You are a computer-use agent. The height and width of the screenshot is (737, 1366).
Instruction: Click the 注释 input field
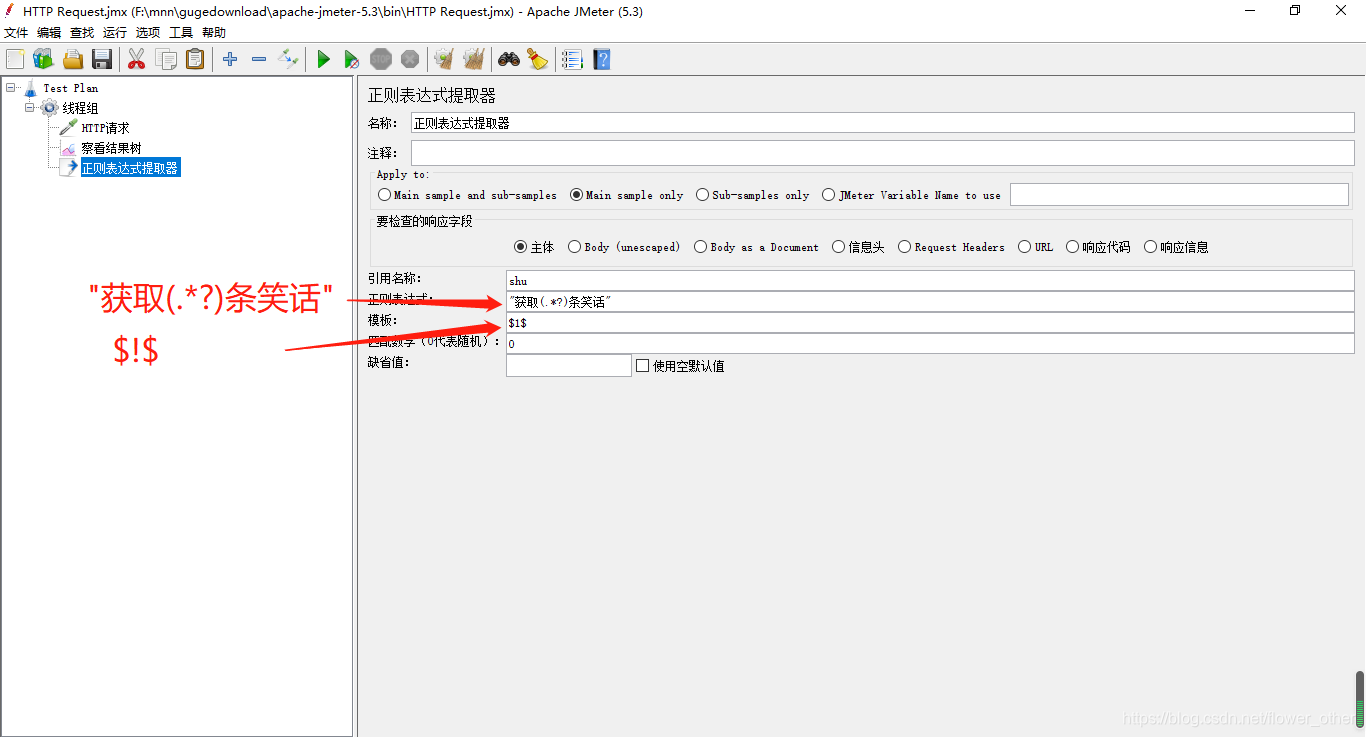coord(882,153)
